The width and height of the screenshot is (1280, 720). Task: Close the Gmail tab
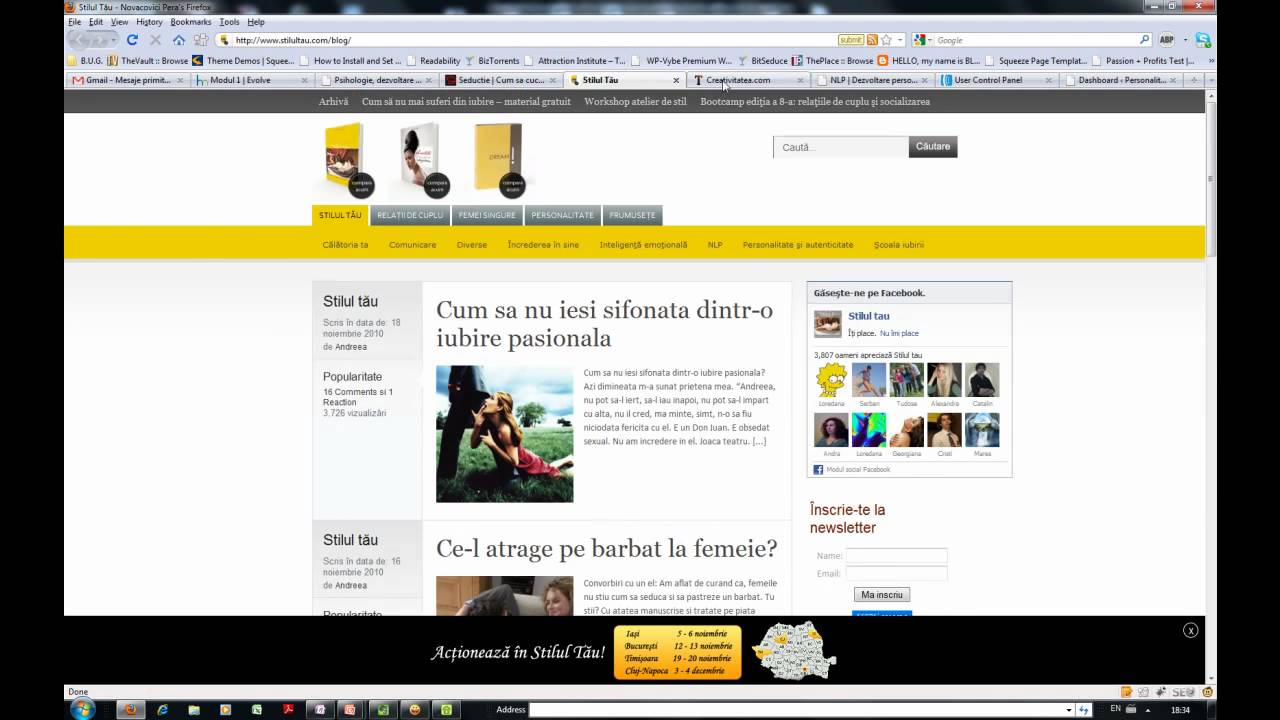[180, 80]
